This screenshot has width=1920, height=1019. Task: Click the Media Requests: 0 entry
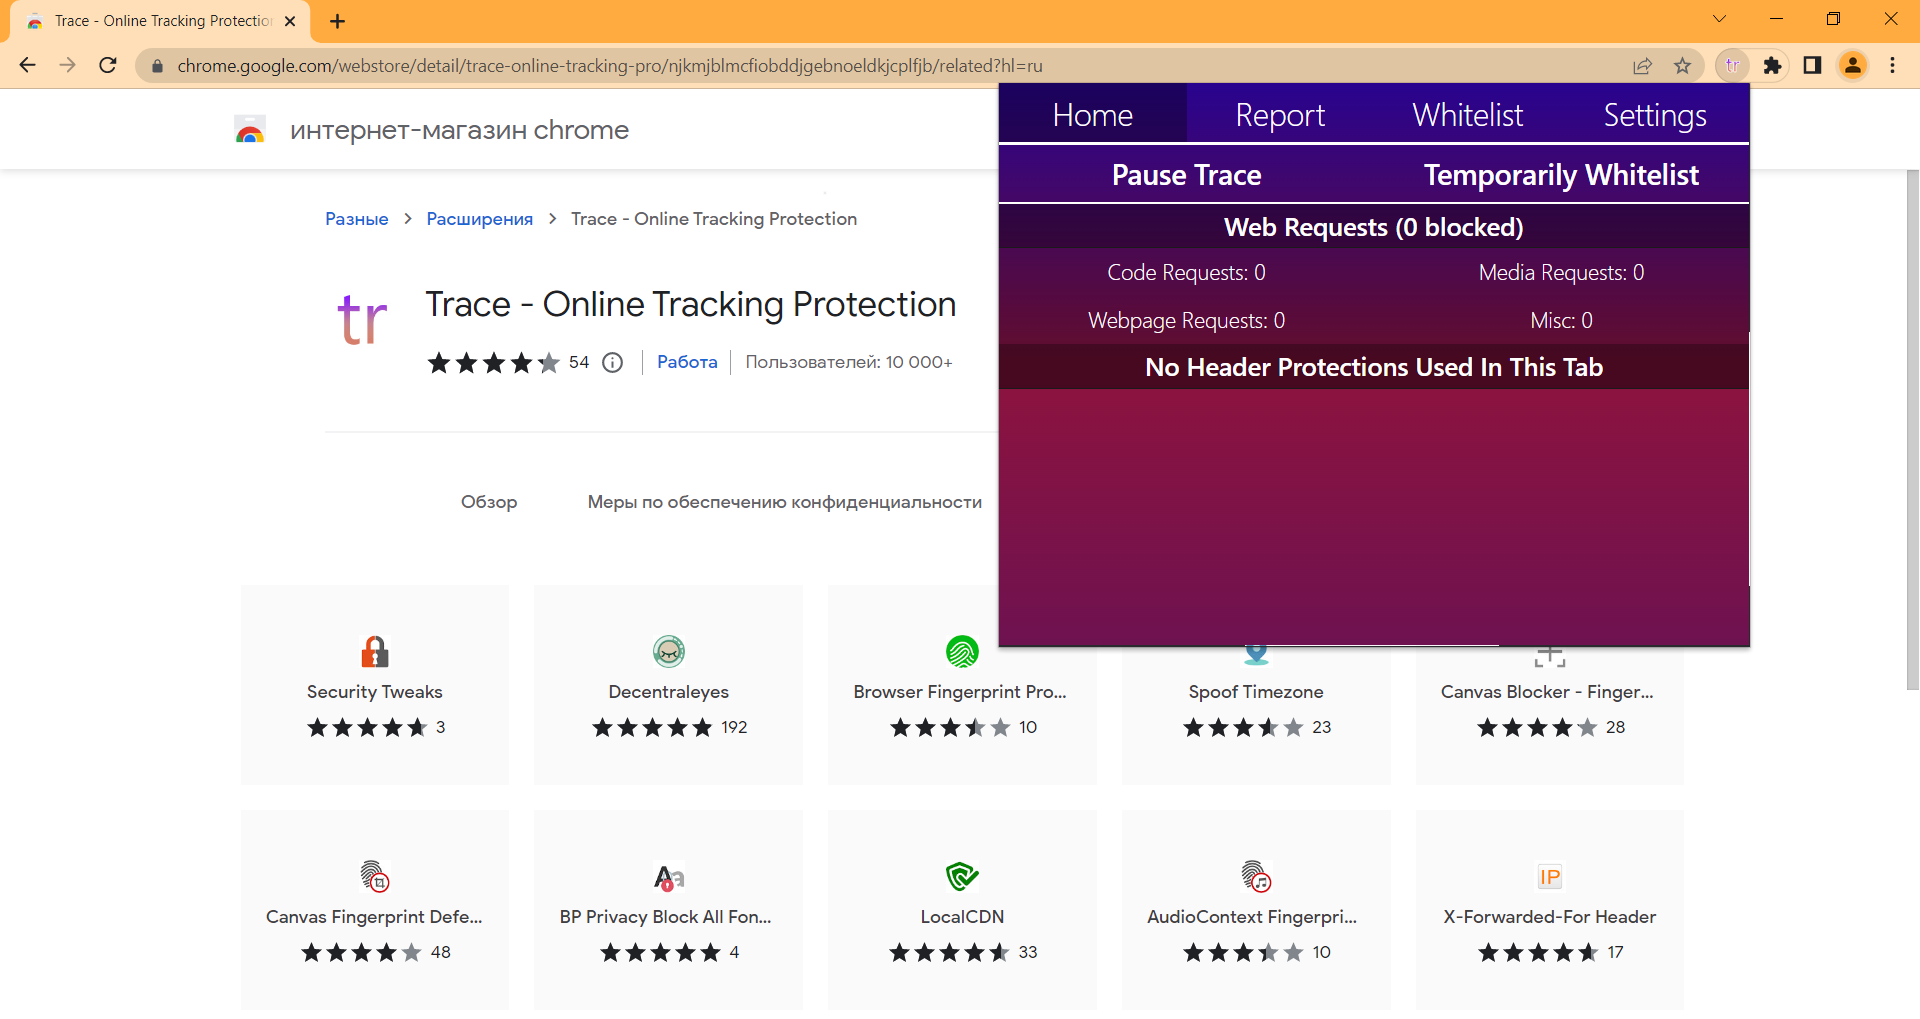pos(1561,272)
